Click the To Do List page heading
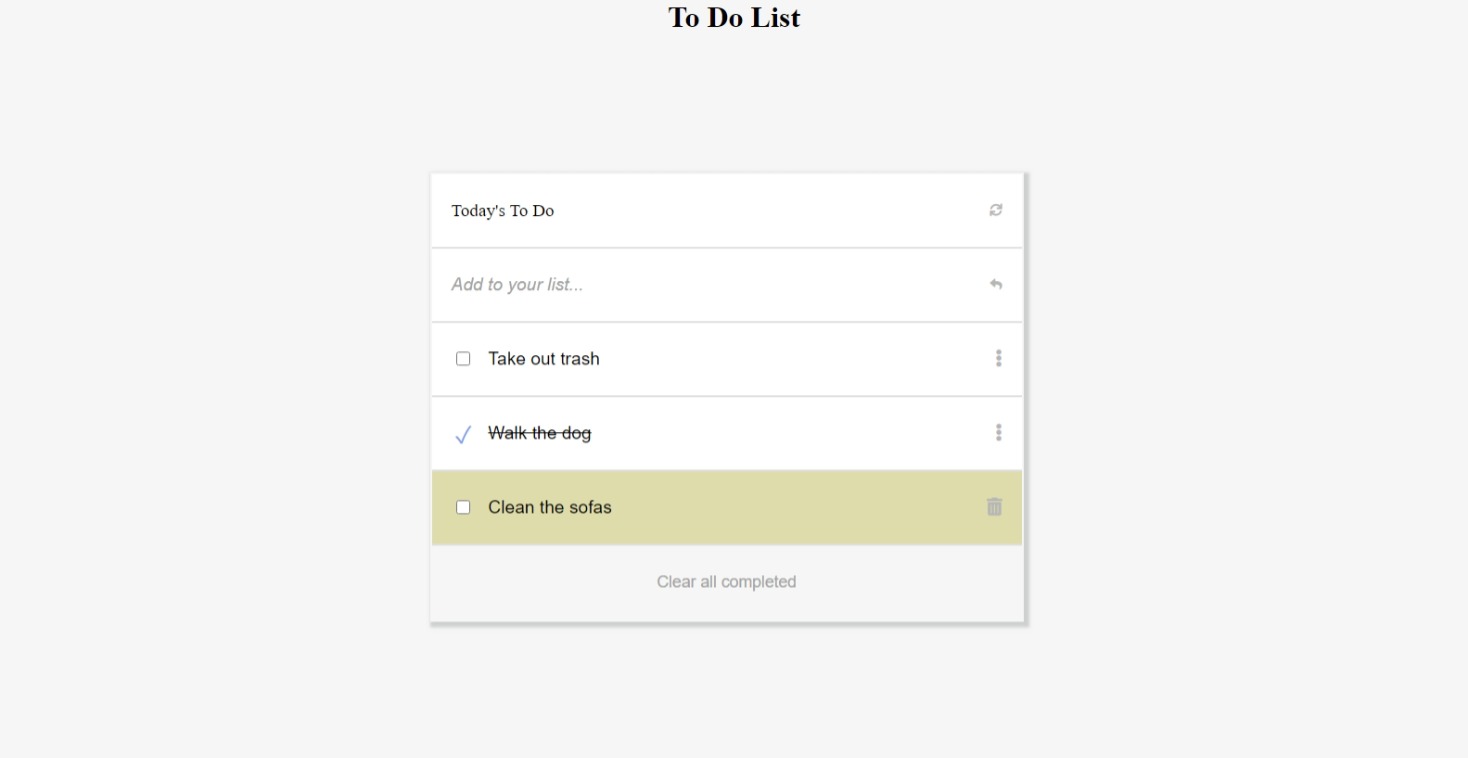Viewport: 1468px width, 758px height. (734, 18)
